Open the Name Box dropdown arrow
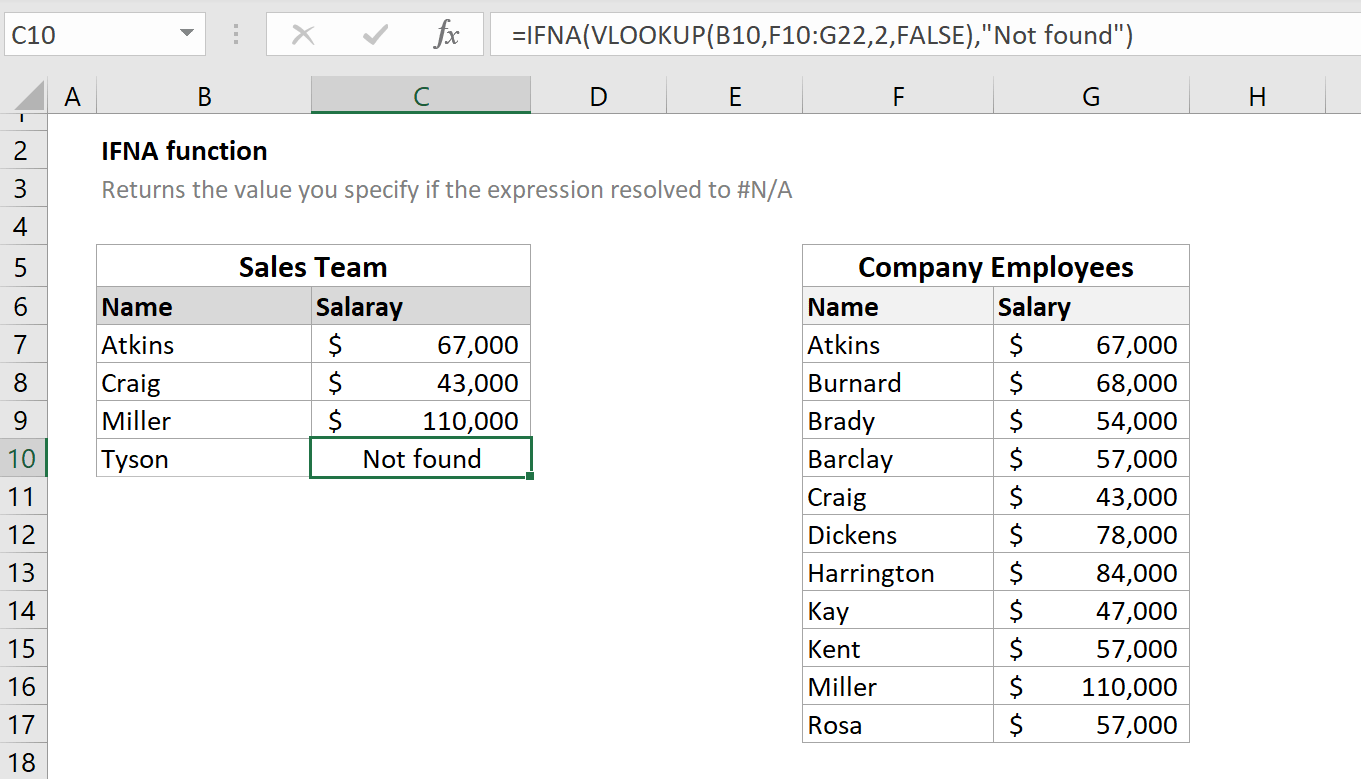 point(186,33)
